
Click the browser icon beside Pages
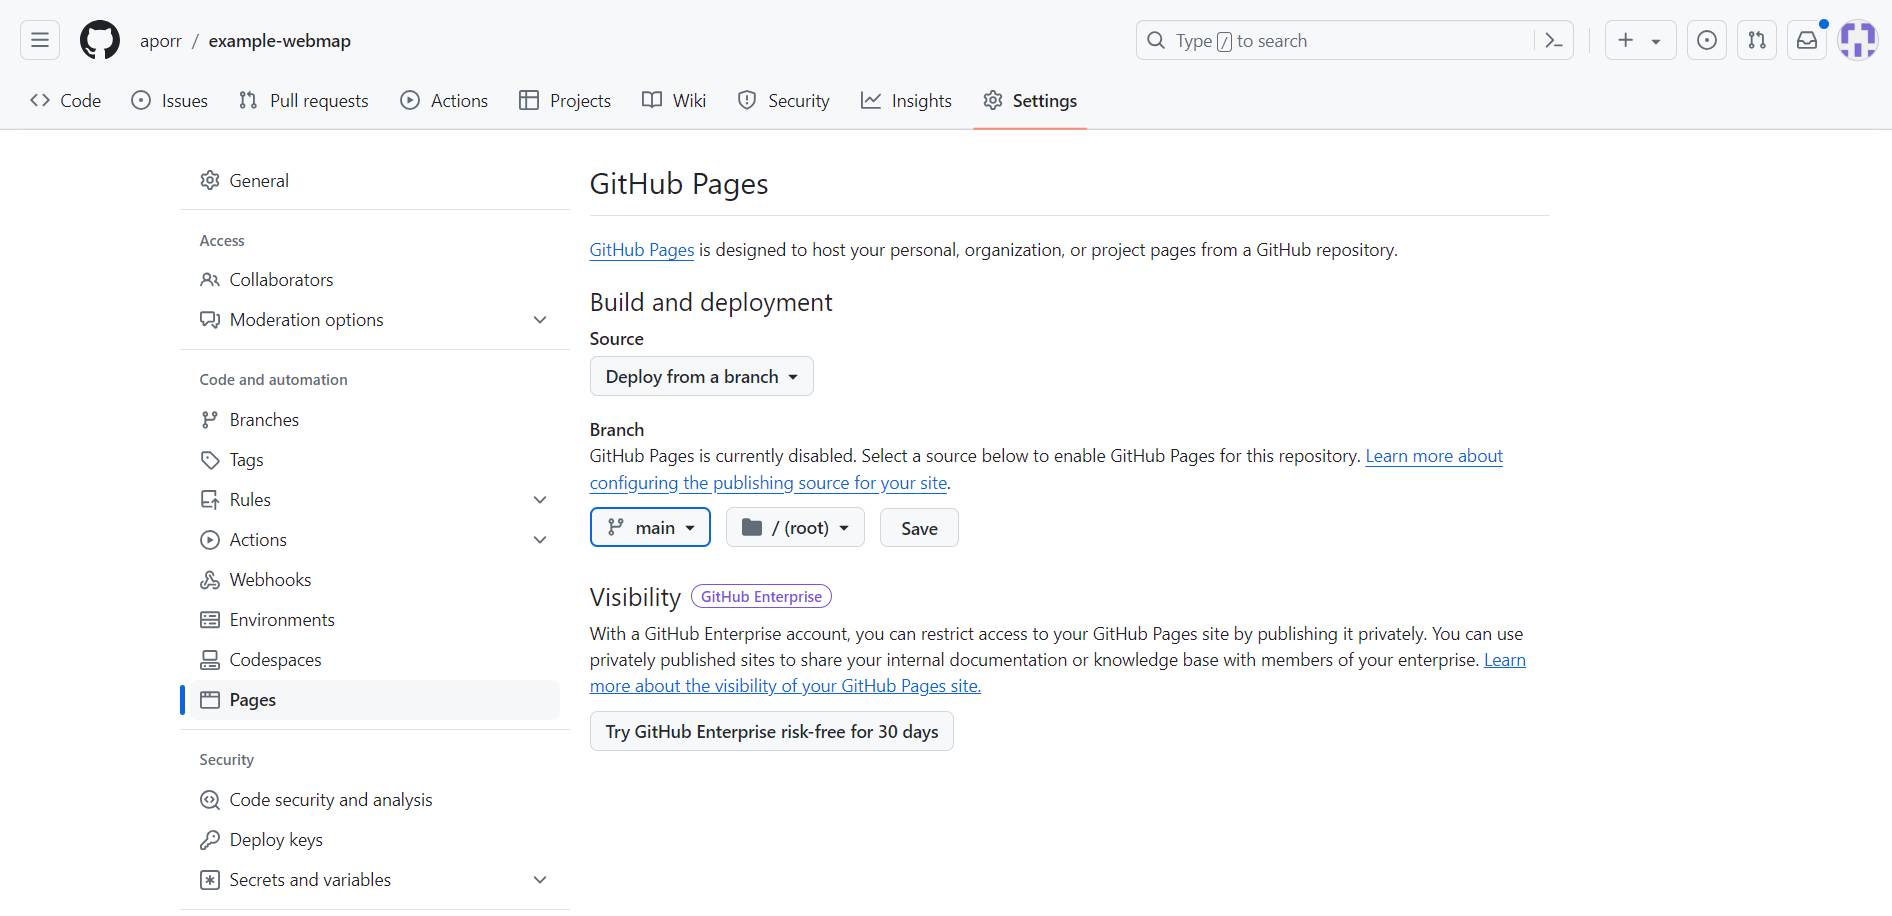(210, 700)
